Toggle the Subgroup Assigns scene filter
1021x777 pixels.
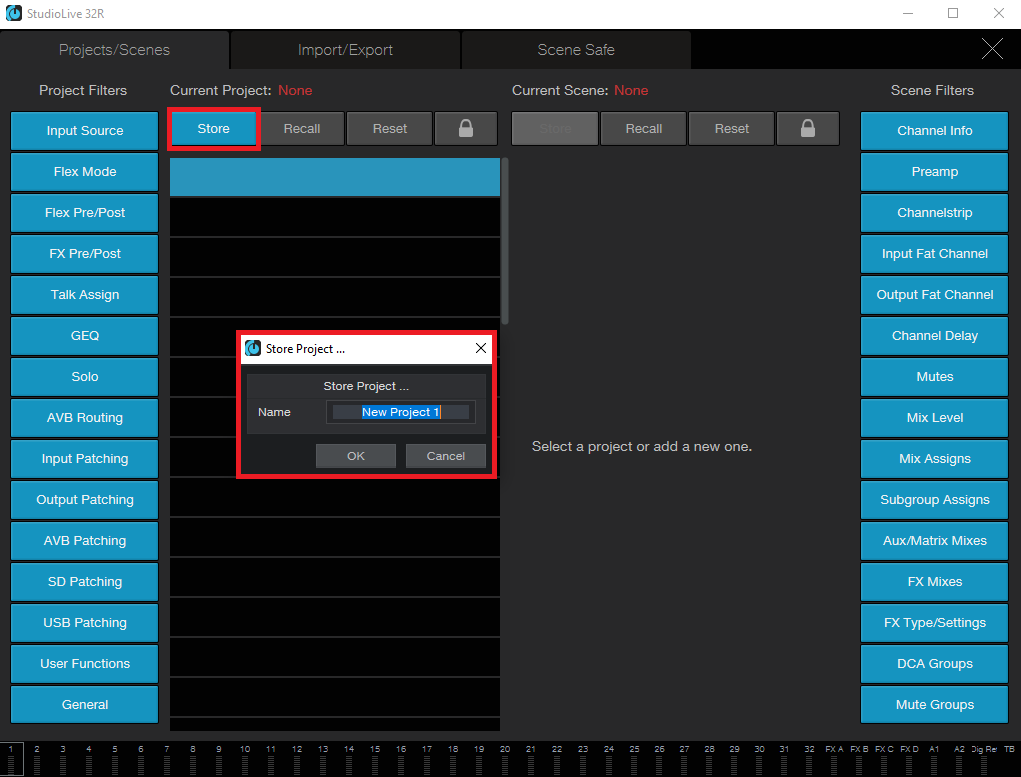tap(934, 500)
